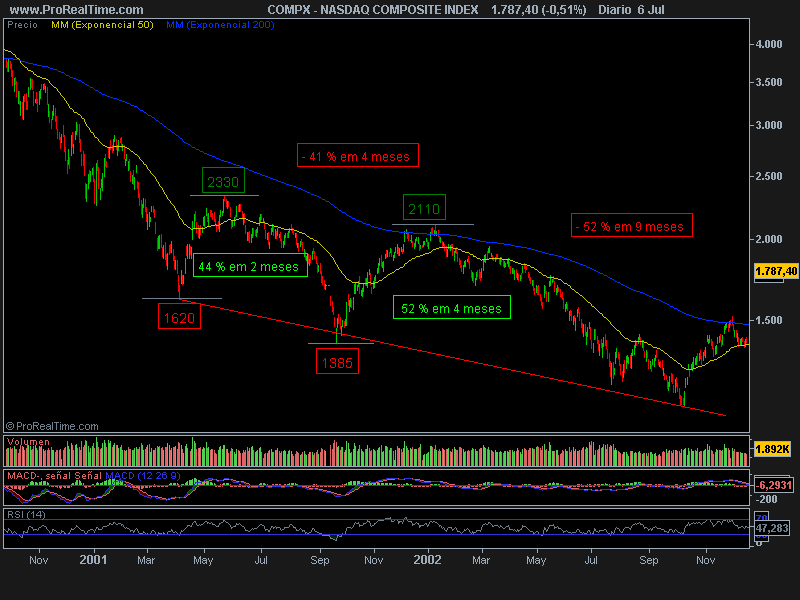The width and height of the screenshot is (800, 600).
Task: Click the © ProRealTime.com copyright text
Action: point(52,426)
